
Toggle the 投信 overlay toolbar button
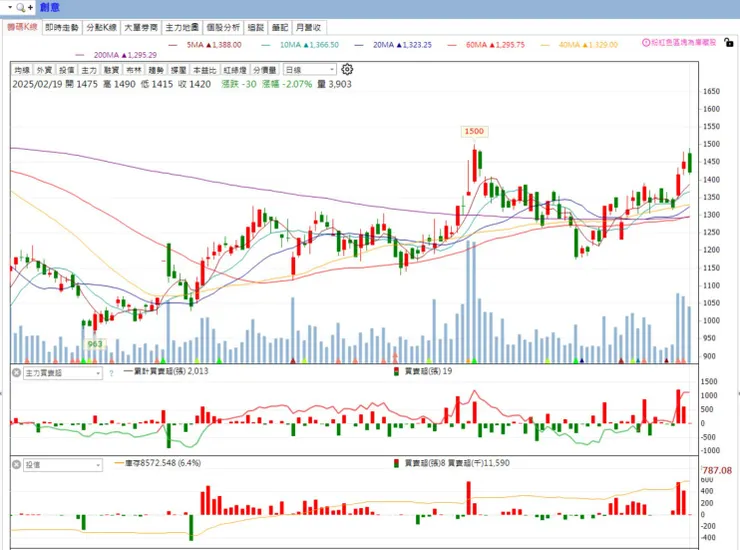coord(67,70)
